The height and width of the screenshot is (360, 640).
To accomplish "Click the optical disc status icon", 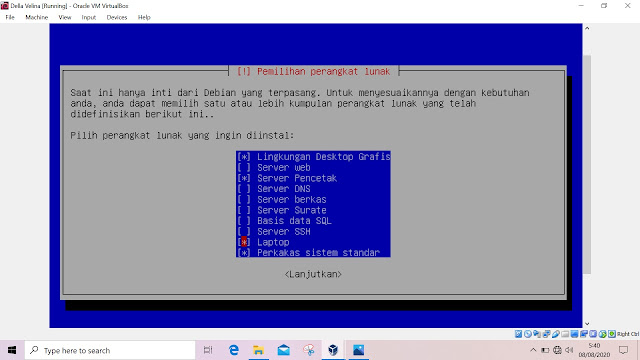I will 528,334.
